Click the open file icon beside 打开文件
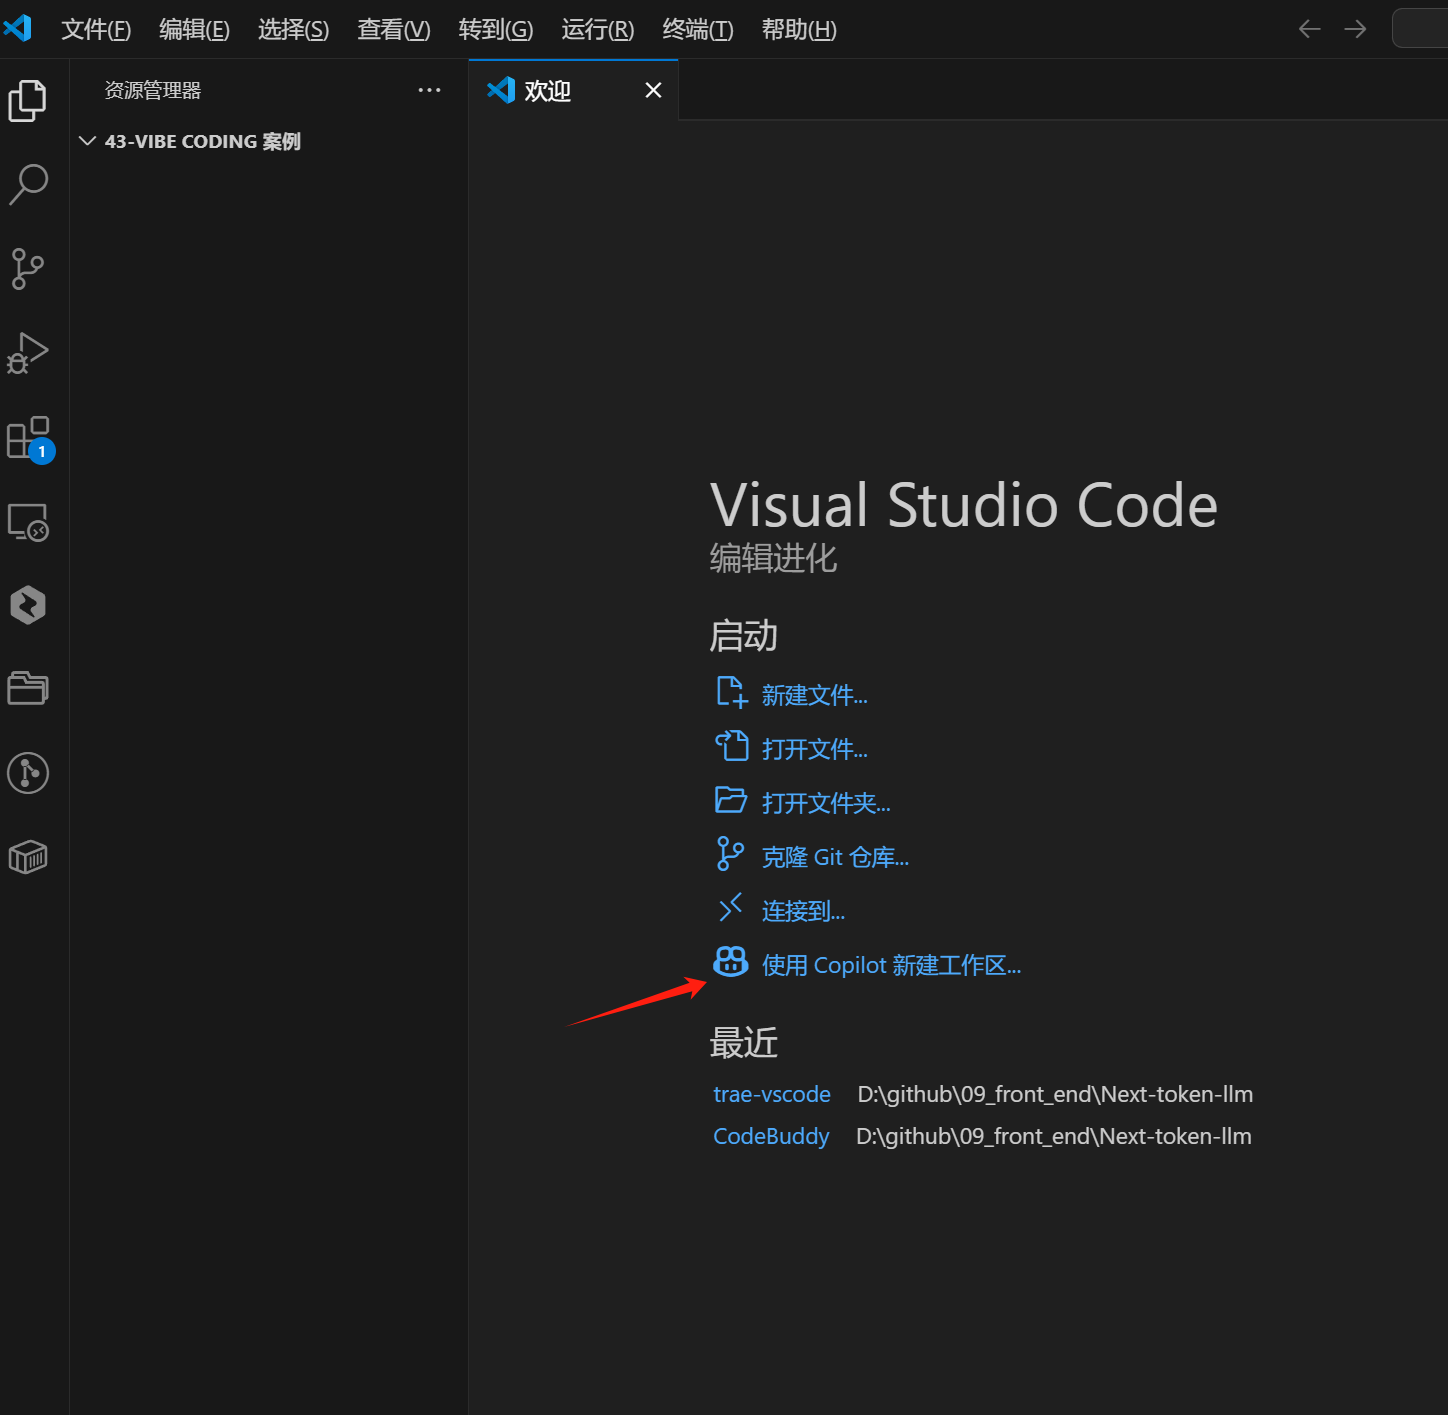The width and height of the screenshot is (1448, 1415). (x=731, y=746)
